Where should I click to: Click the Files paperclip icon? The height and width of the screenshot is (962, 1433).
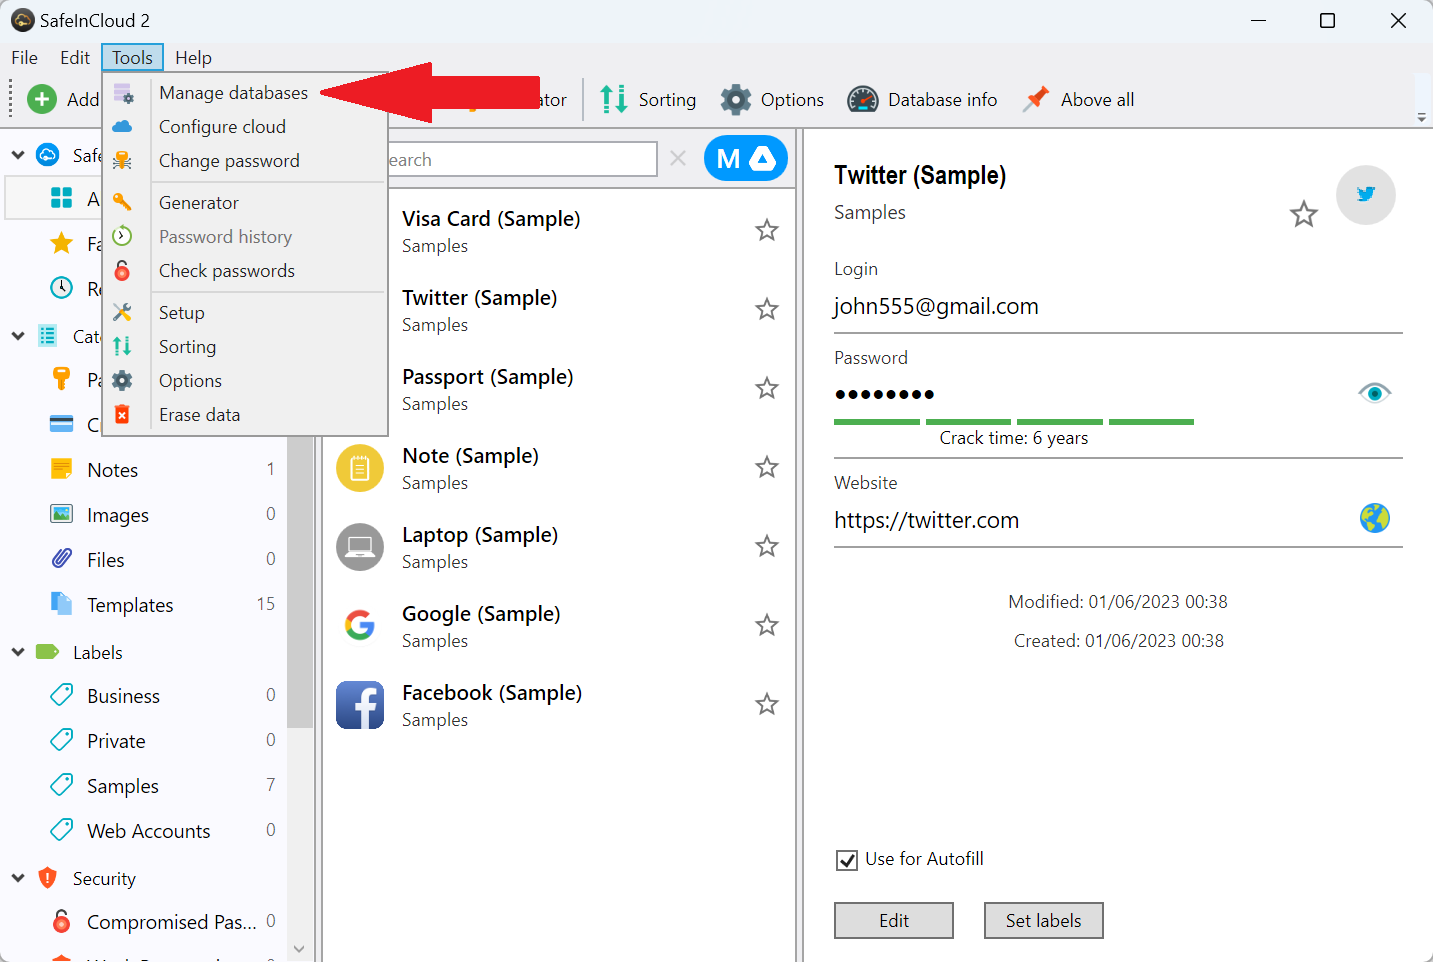tap(61, 559)
